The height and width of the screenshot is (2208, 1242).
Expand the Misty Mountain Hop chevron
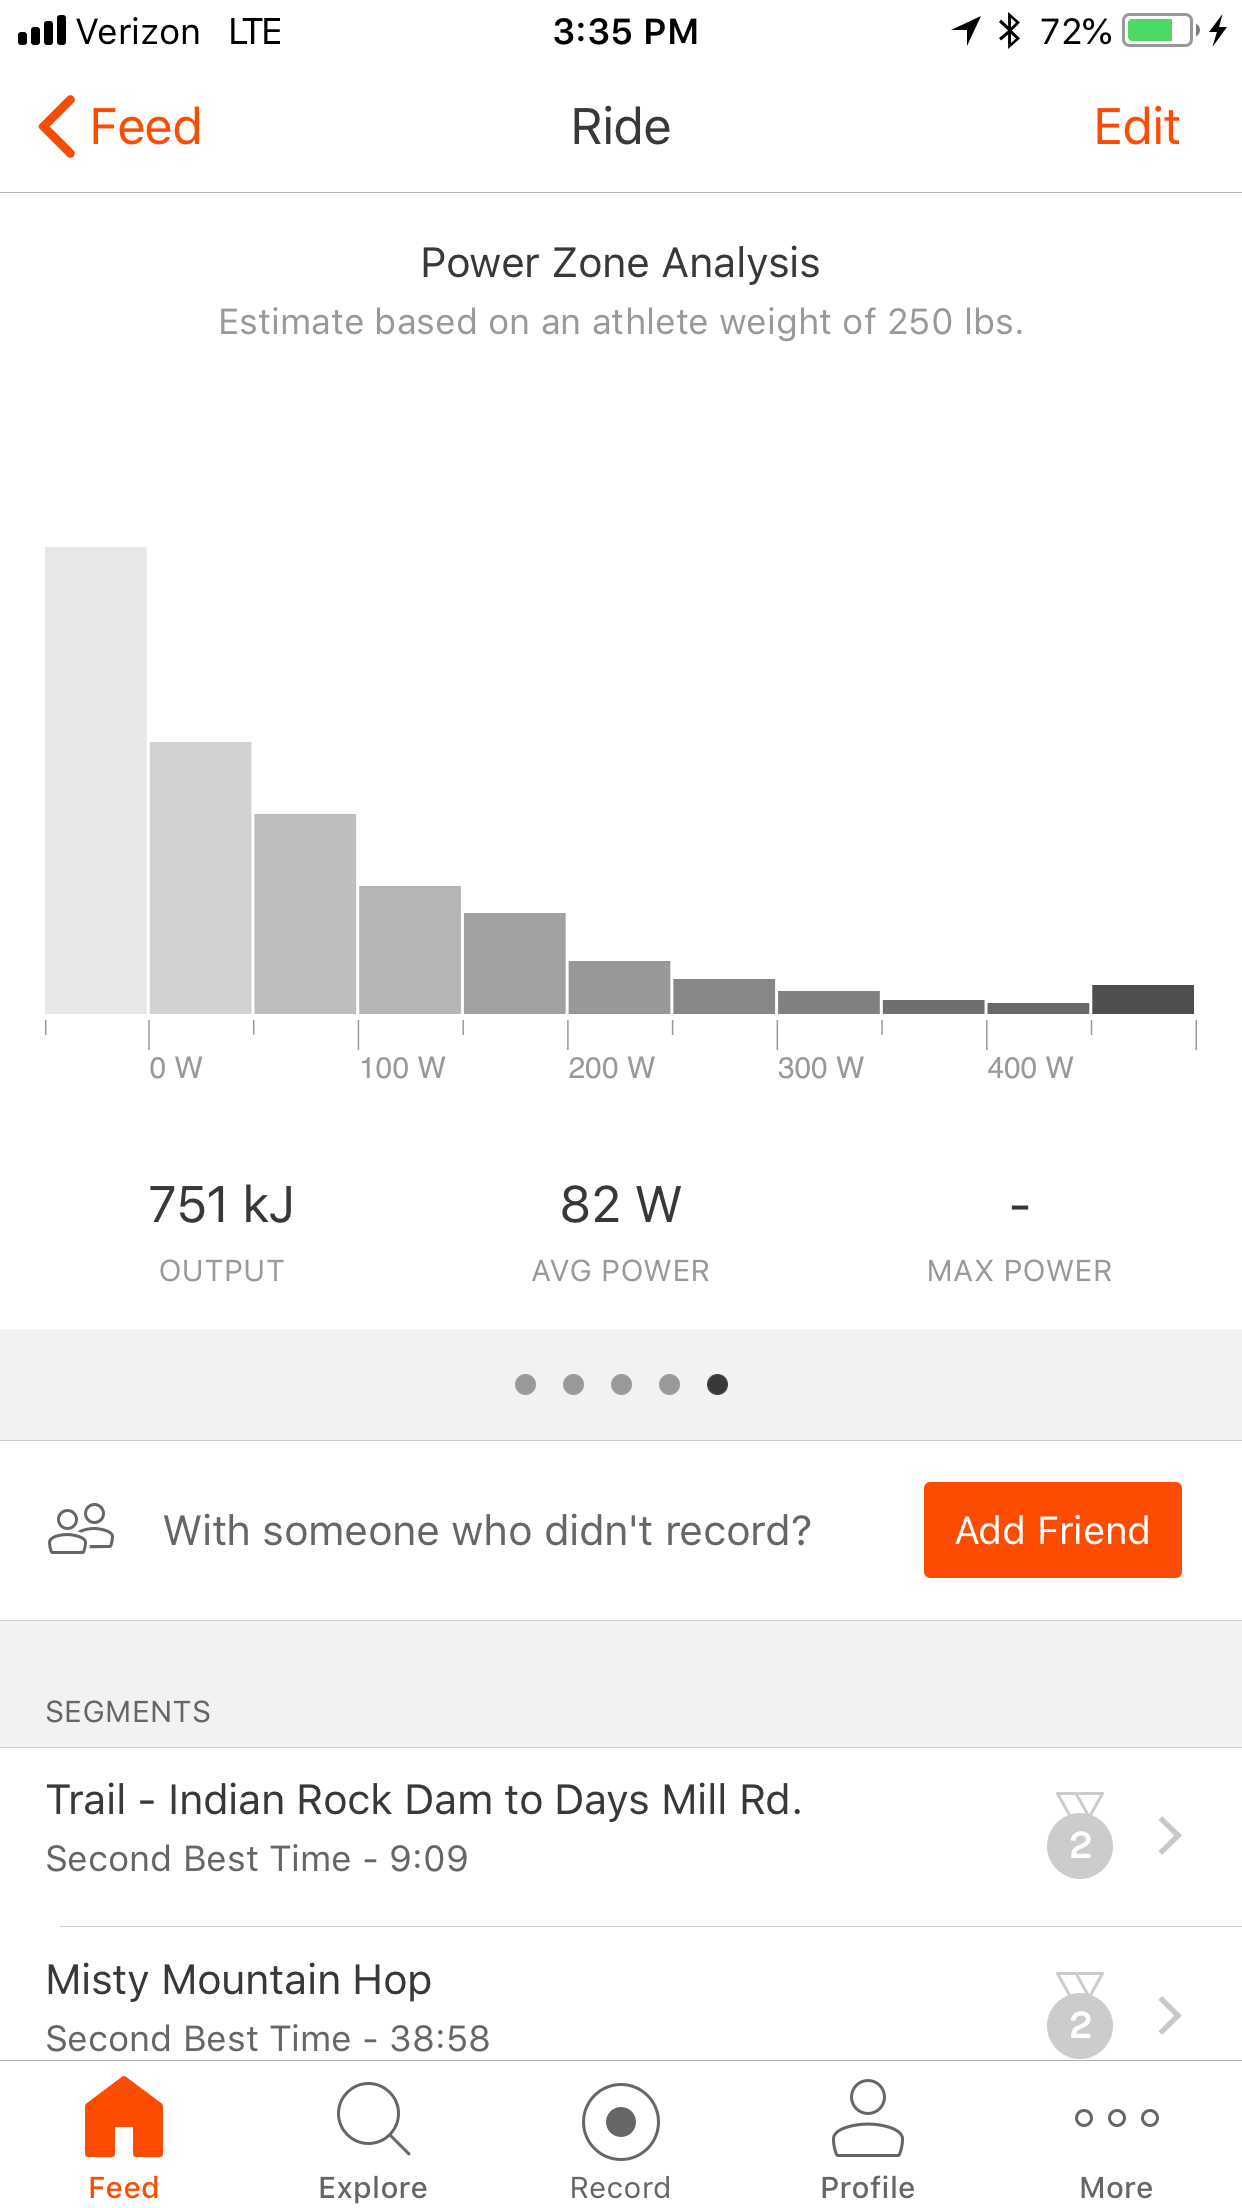point(1169,2015)
